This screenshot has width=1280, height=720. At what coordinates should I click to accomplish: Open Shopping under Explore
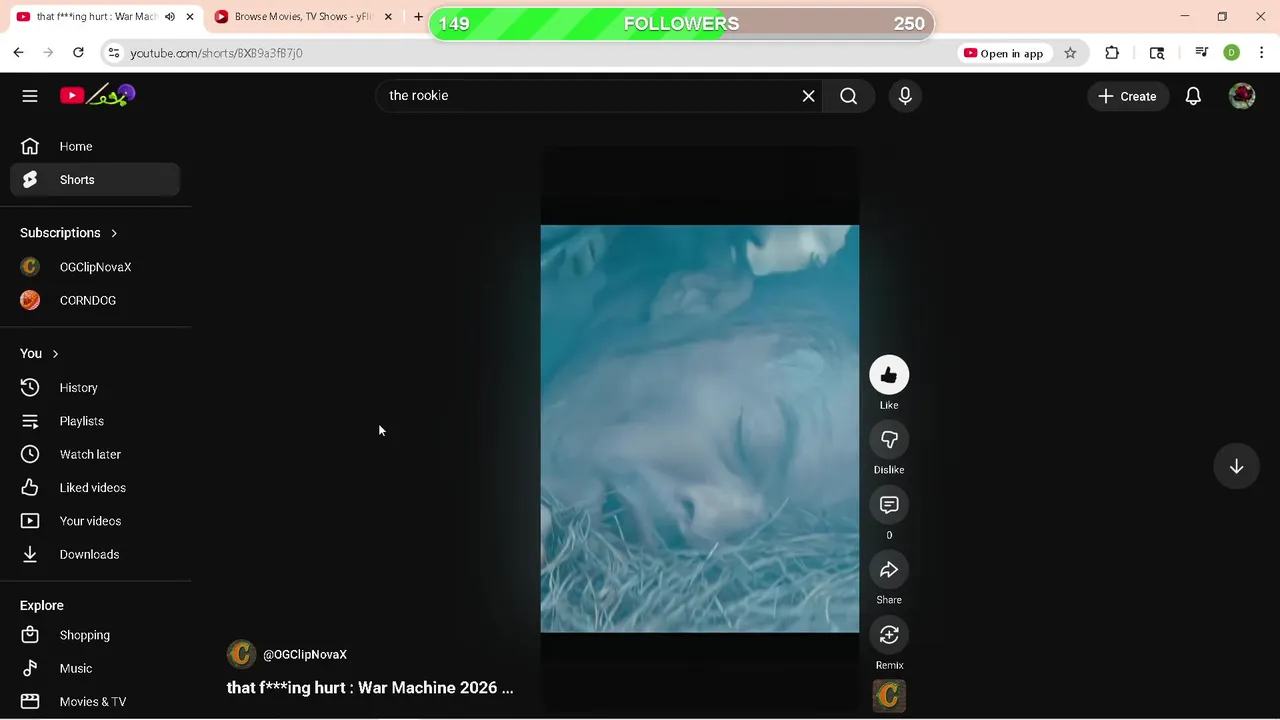pyautogui.click(x=95, y=635)
